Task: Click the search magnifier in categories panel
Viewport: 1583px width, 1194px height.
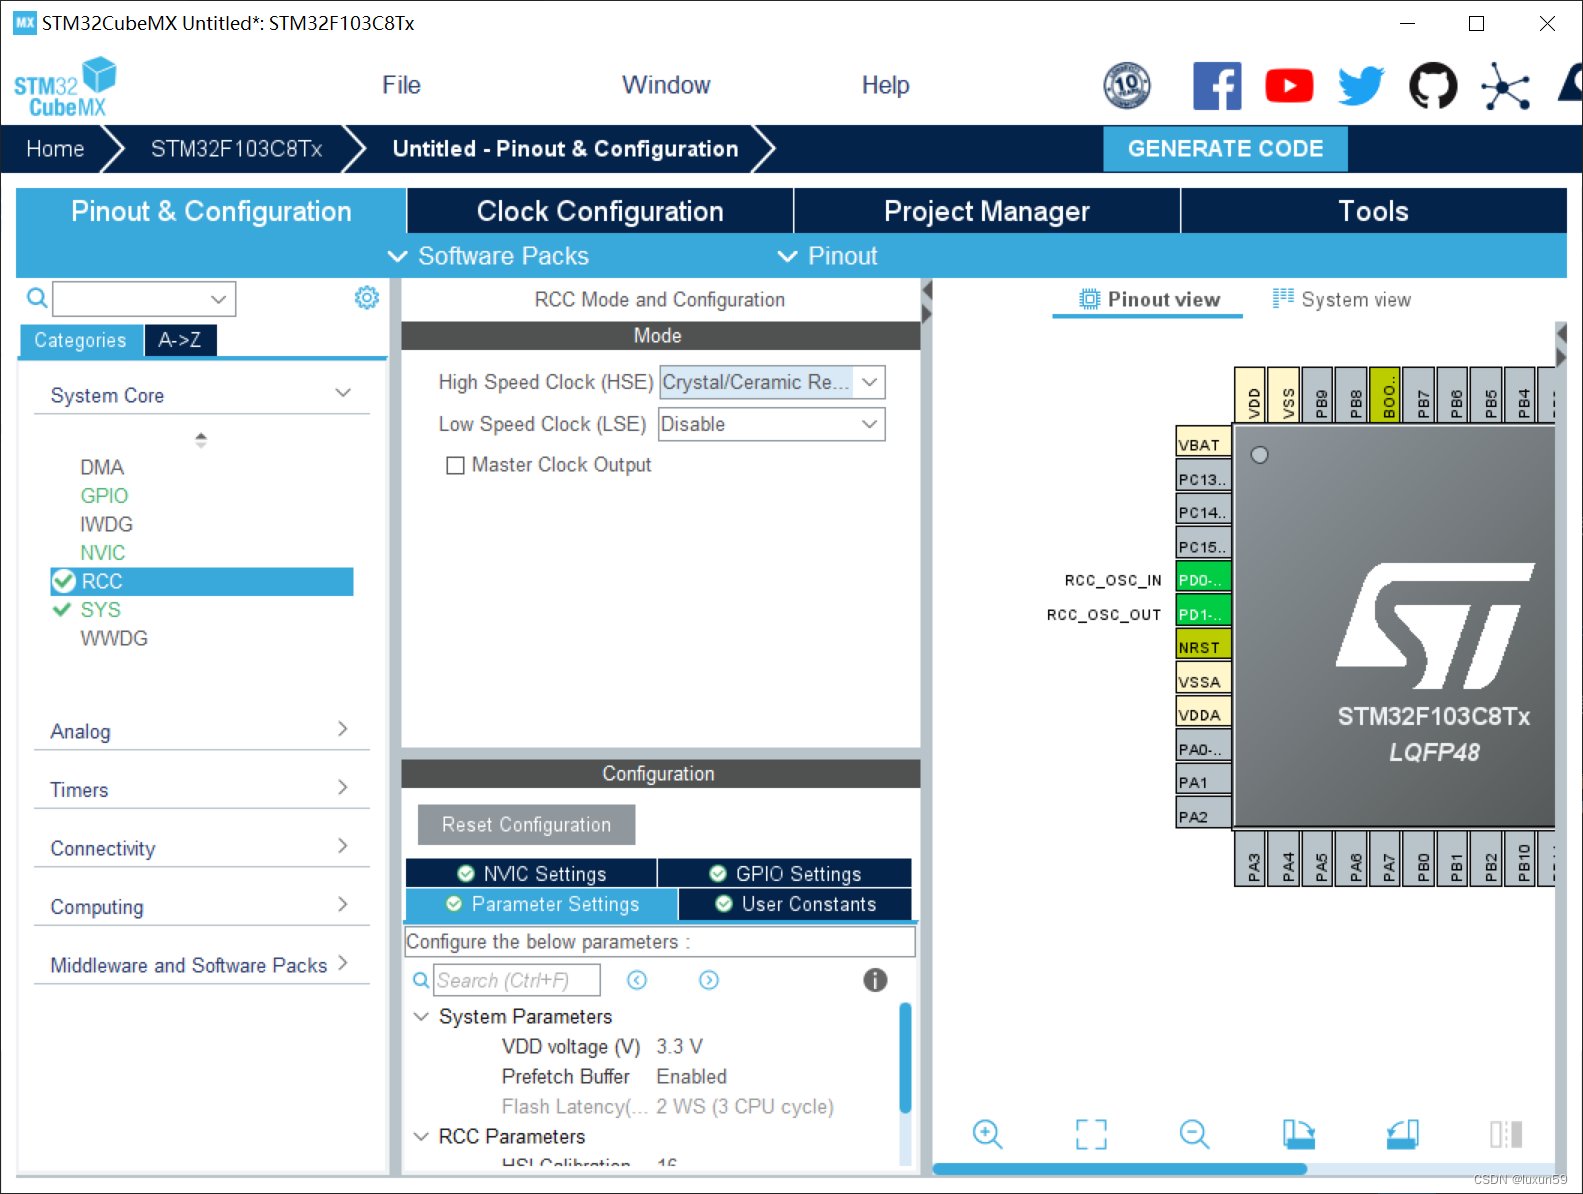Action: (x=36, y=298)
